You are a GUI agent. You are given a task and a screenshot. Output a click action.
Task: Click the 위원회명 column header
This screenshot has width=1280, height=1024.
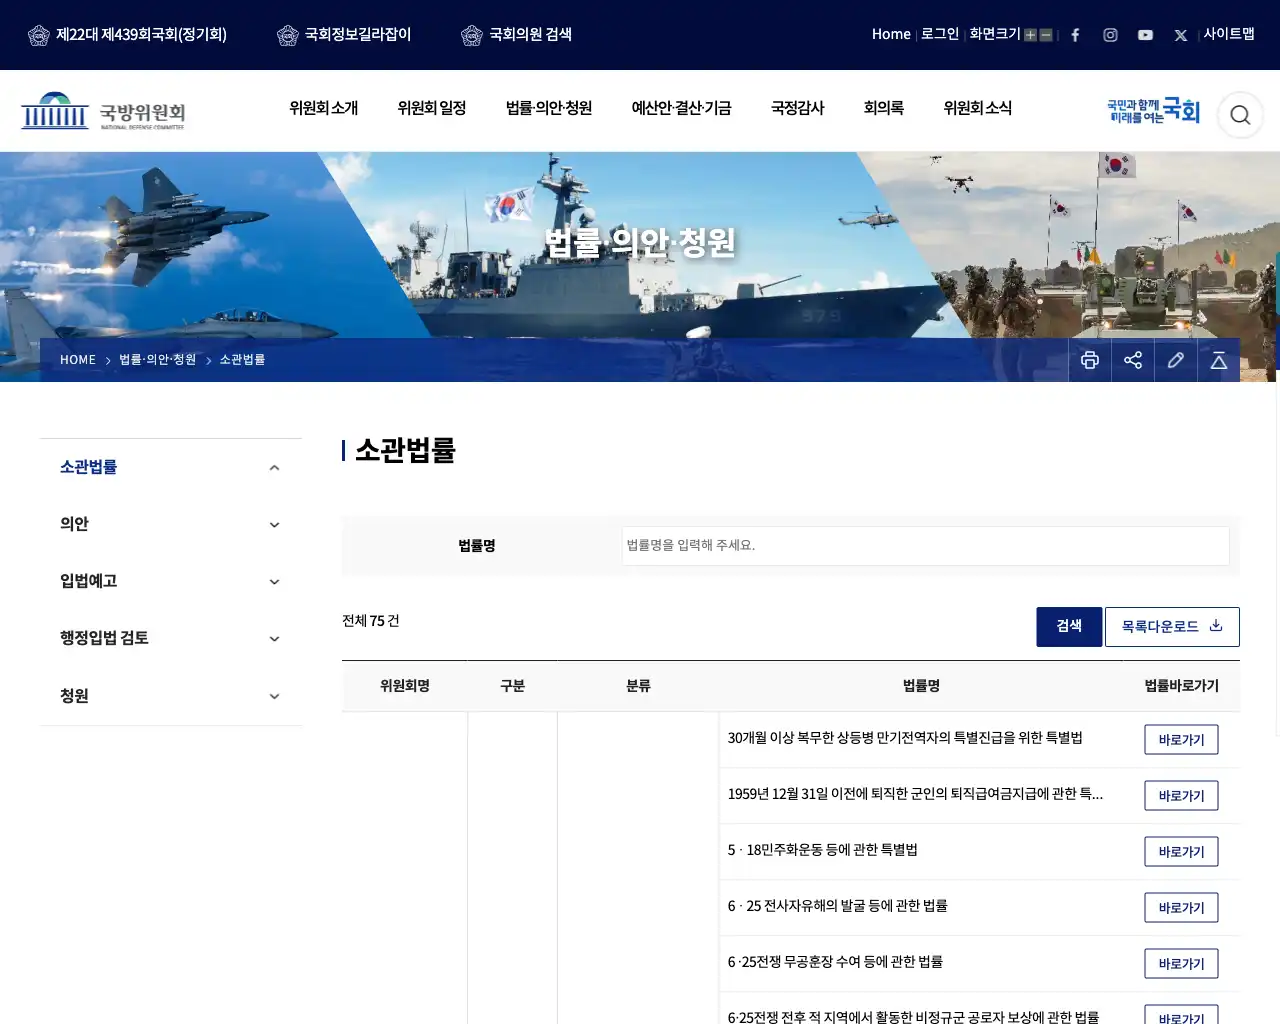click(x=405, y=686)
